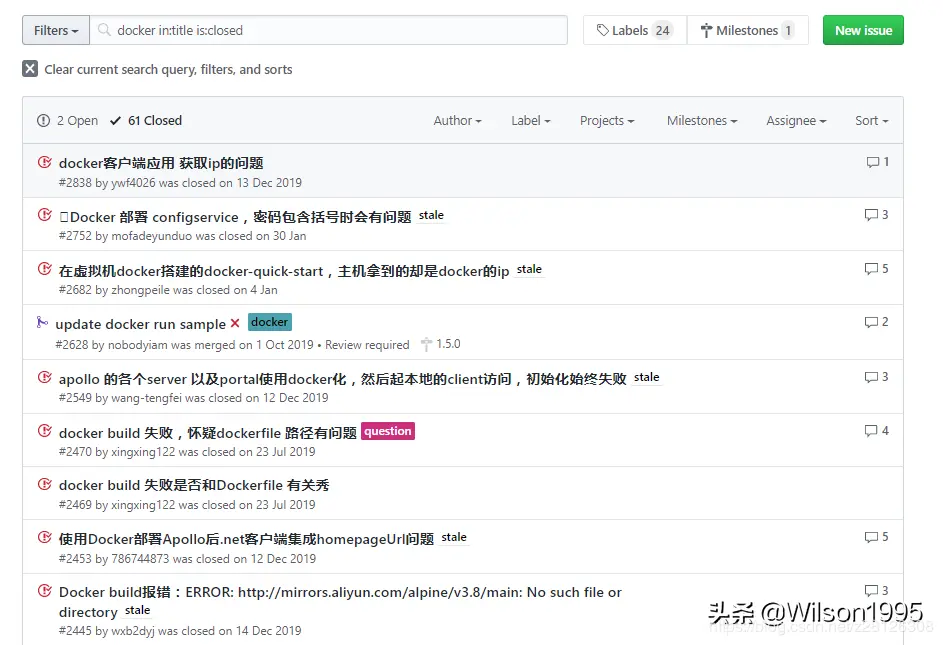Viewport: 943px width, 645px height.
Task: Open the Author filter dropdown
Action: tap(457, 120)
